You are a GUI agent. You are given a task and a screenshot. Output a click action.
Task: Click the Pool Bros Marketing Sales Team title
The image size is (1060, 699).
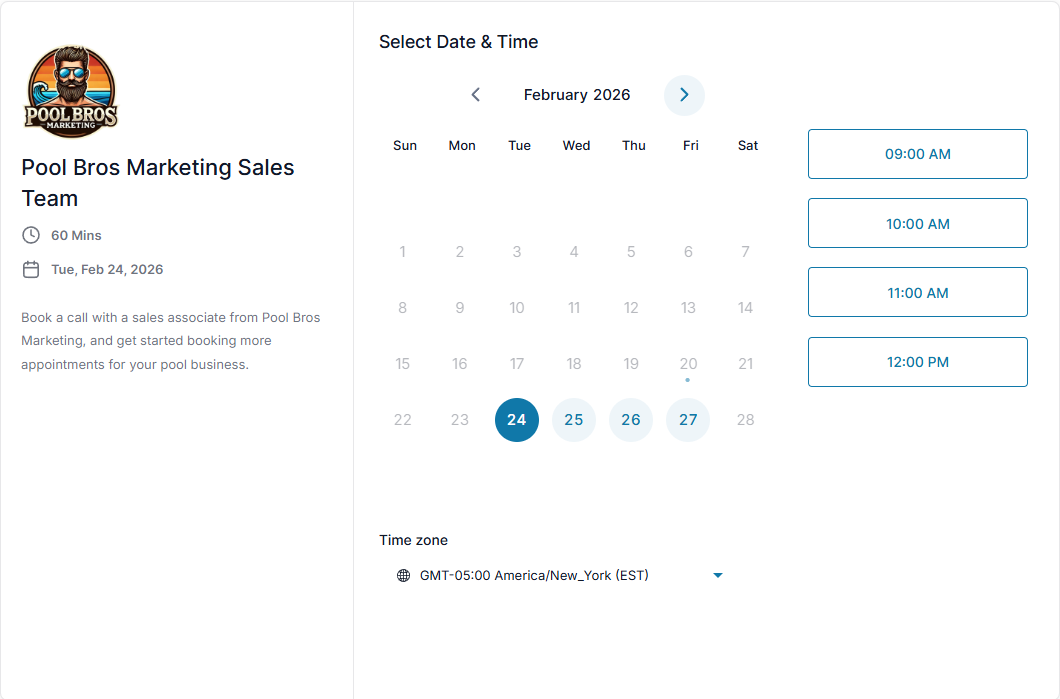coord(158,182)
